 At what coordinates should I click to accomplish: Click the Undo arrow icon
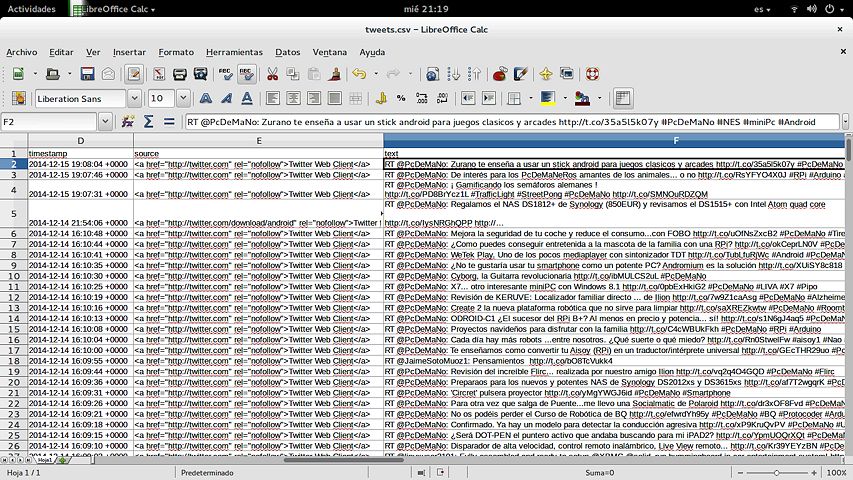359,74
